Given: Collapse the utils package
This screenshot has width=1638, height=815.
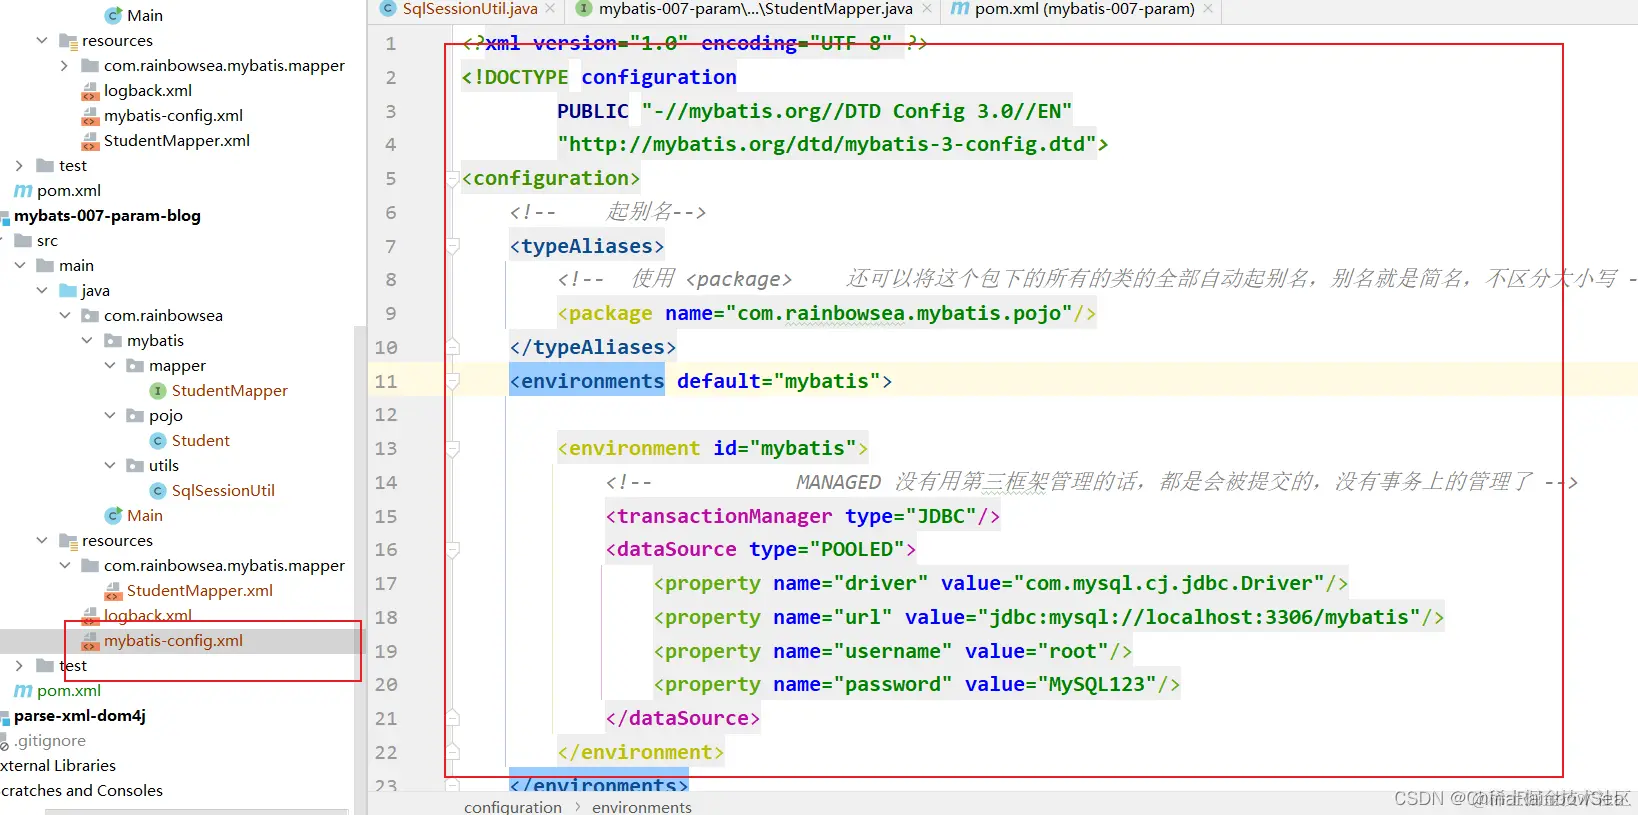Looking at the screenshot, I should (x=110, y=465).
